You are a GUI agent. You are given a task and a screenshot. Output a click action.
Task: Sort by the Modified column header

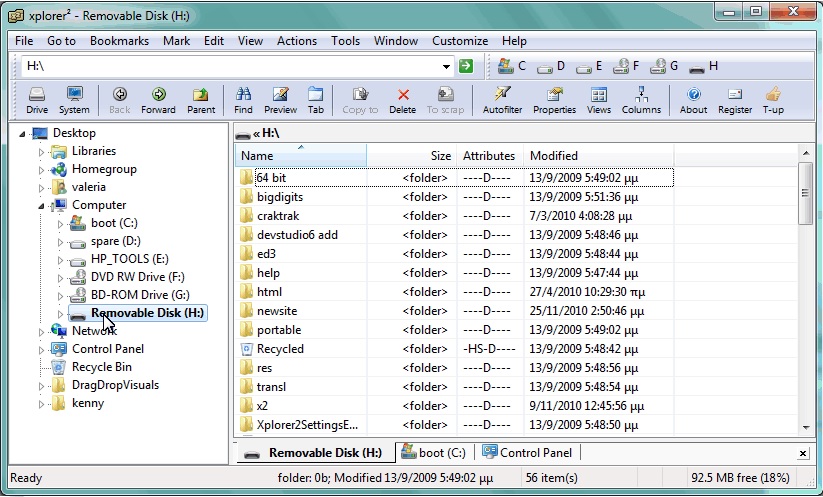click(554, 156)
